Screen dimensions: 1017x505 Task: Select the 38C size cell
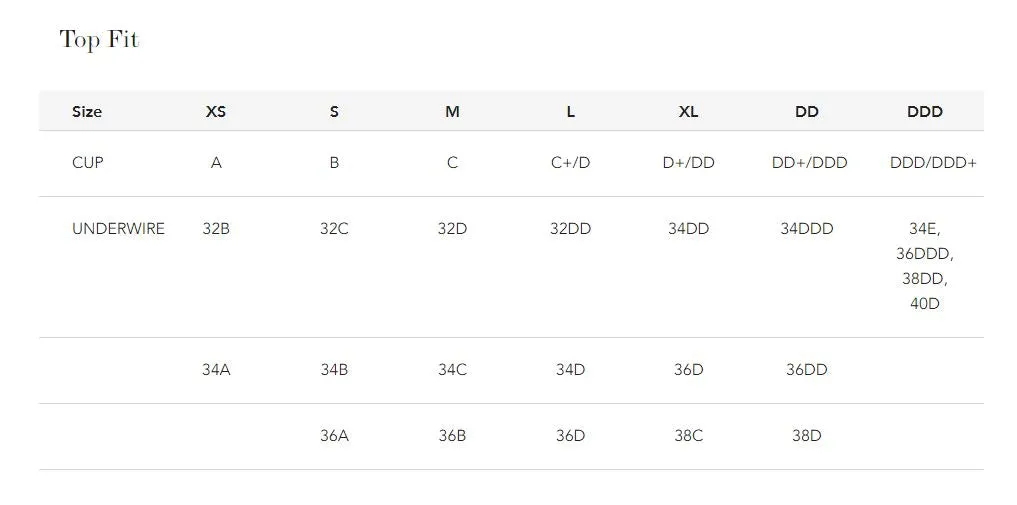click(x=688, y=436)
